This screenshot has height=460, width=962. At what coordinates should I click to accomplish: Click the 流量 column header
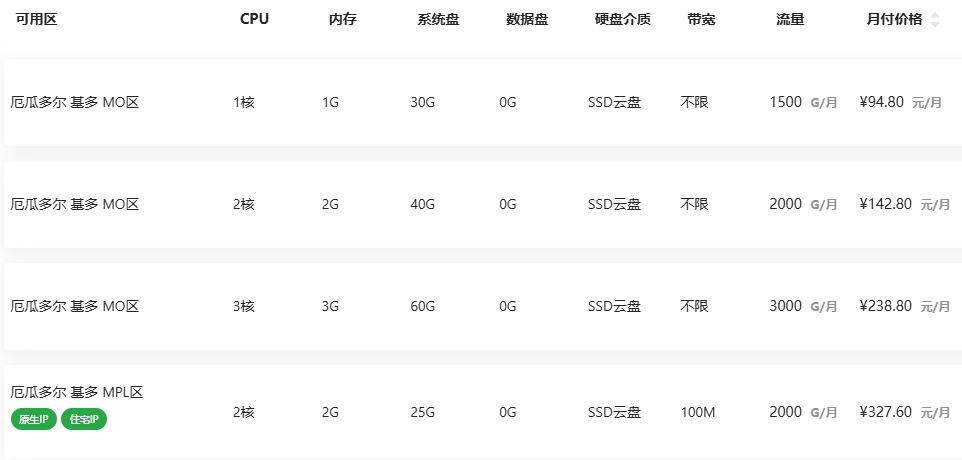coord(790,19)
